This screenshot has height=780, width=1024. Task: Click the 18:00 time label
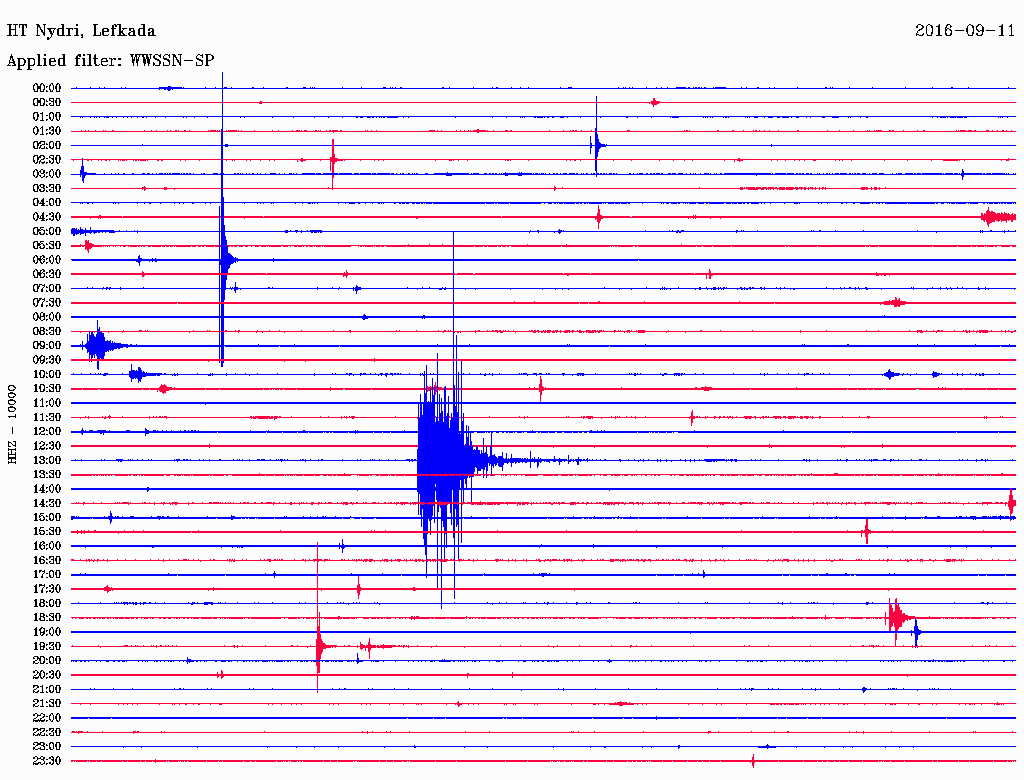pyautogui.click(x=47, y=604)
